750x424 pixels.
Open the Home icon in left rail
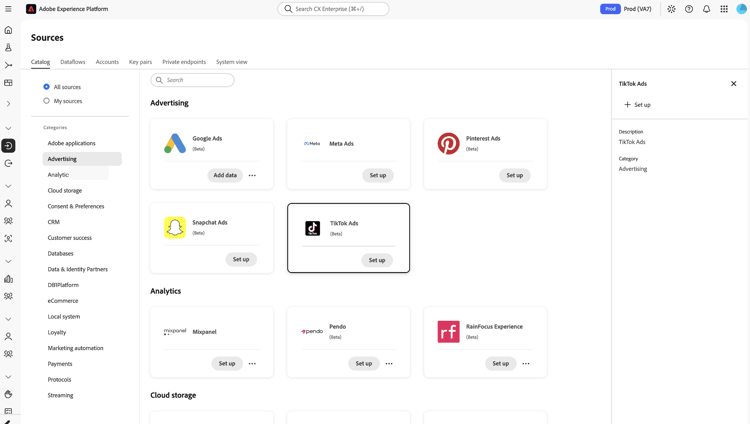tap(8, 30)
